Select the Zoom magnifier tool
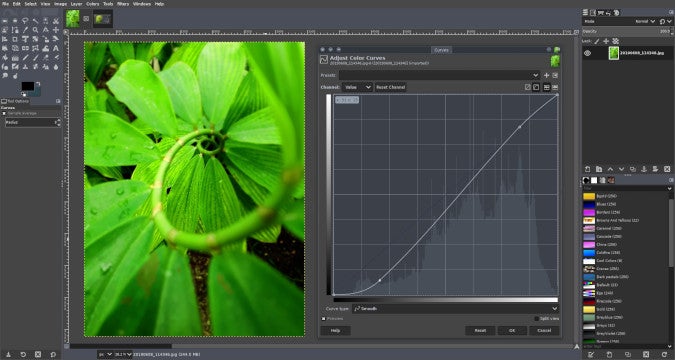Screen dimensions: 675x360 (36, 30)
